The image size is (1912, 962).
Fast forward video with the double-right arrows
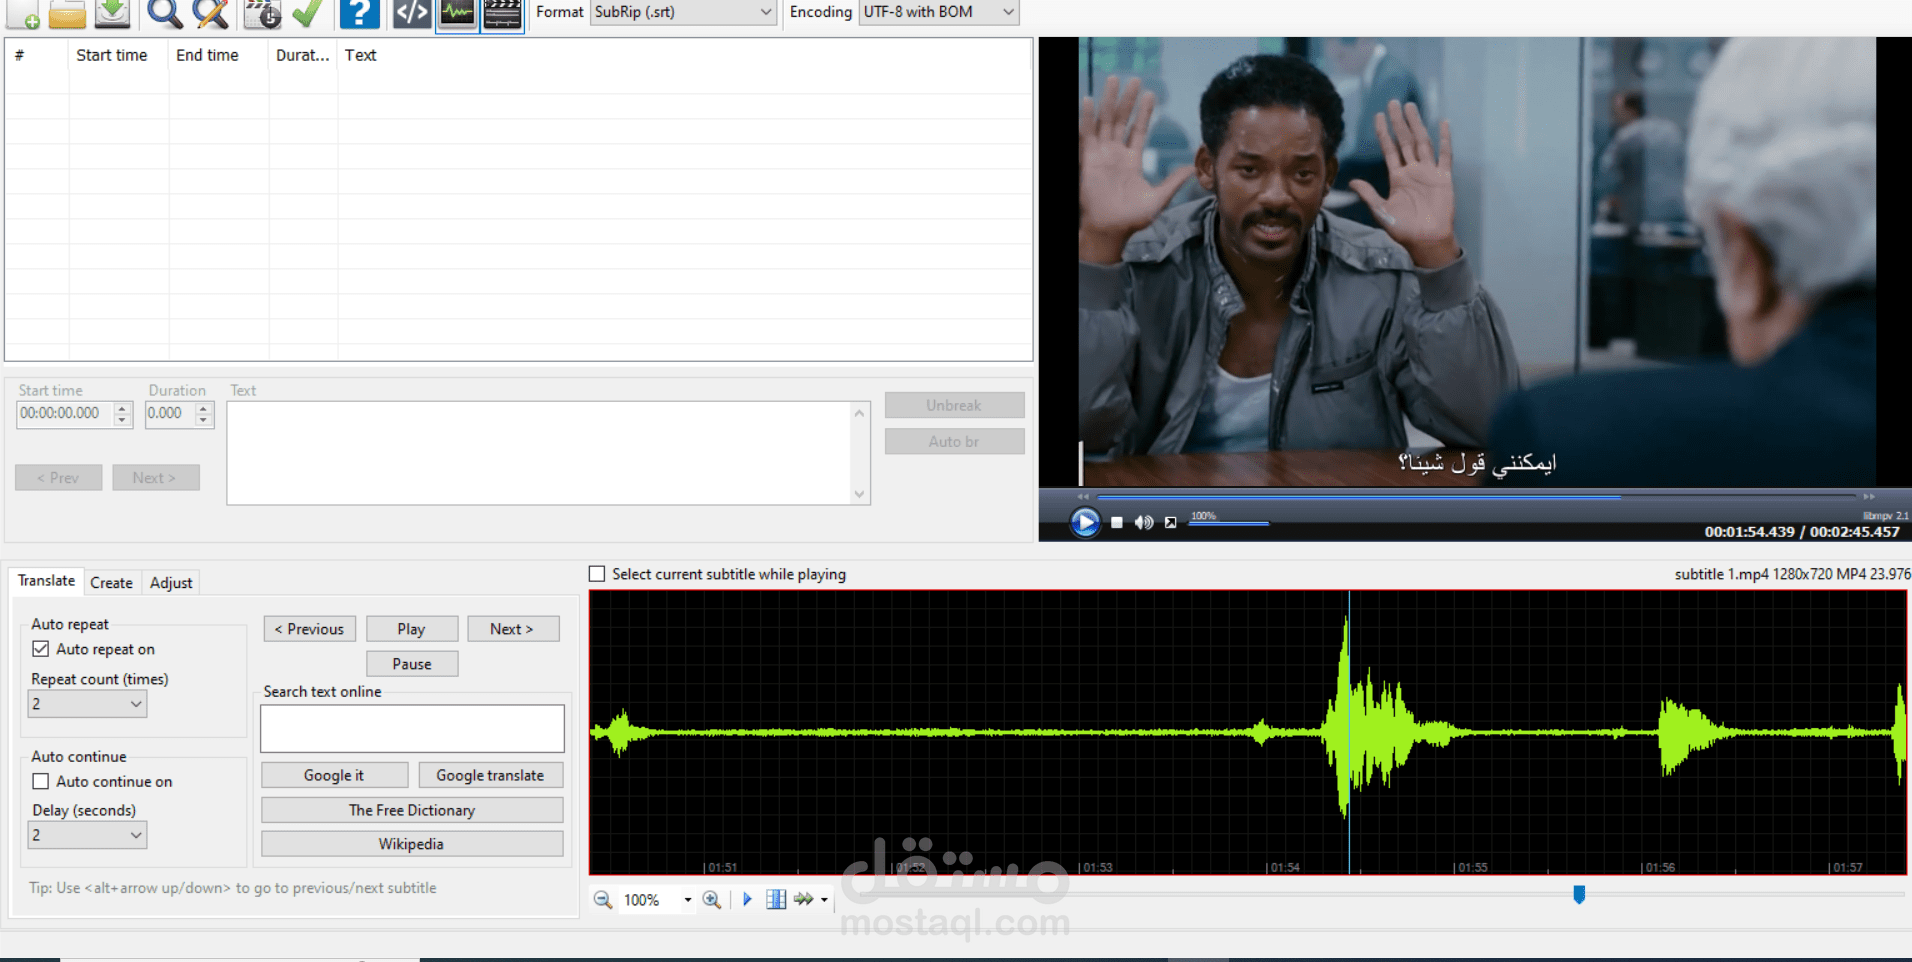[1869, 496]
